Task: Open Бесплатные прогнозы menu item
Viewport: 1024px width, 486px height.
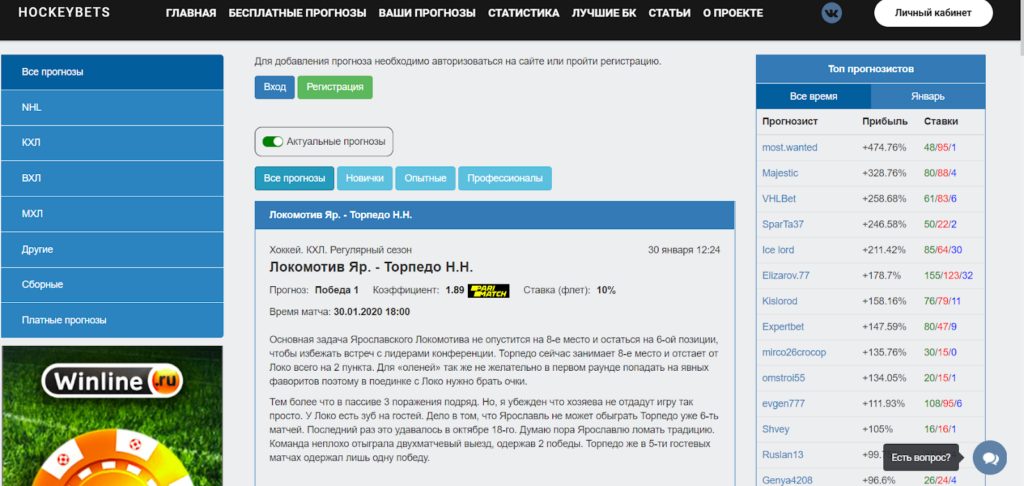Action: click(297, 13)
